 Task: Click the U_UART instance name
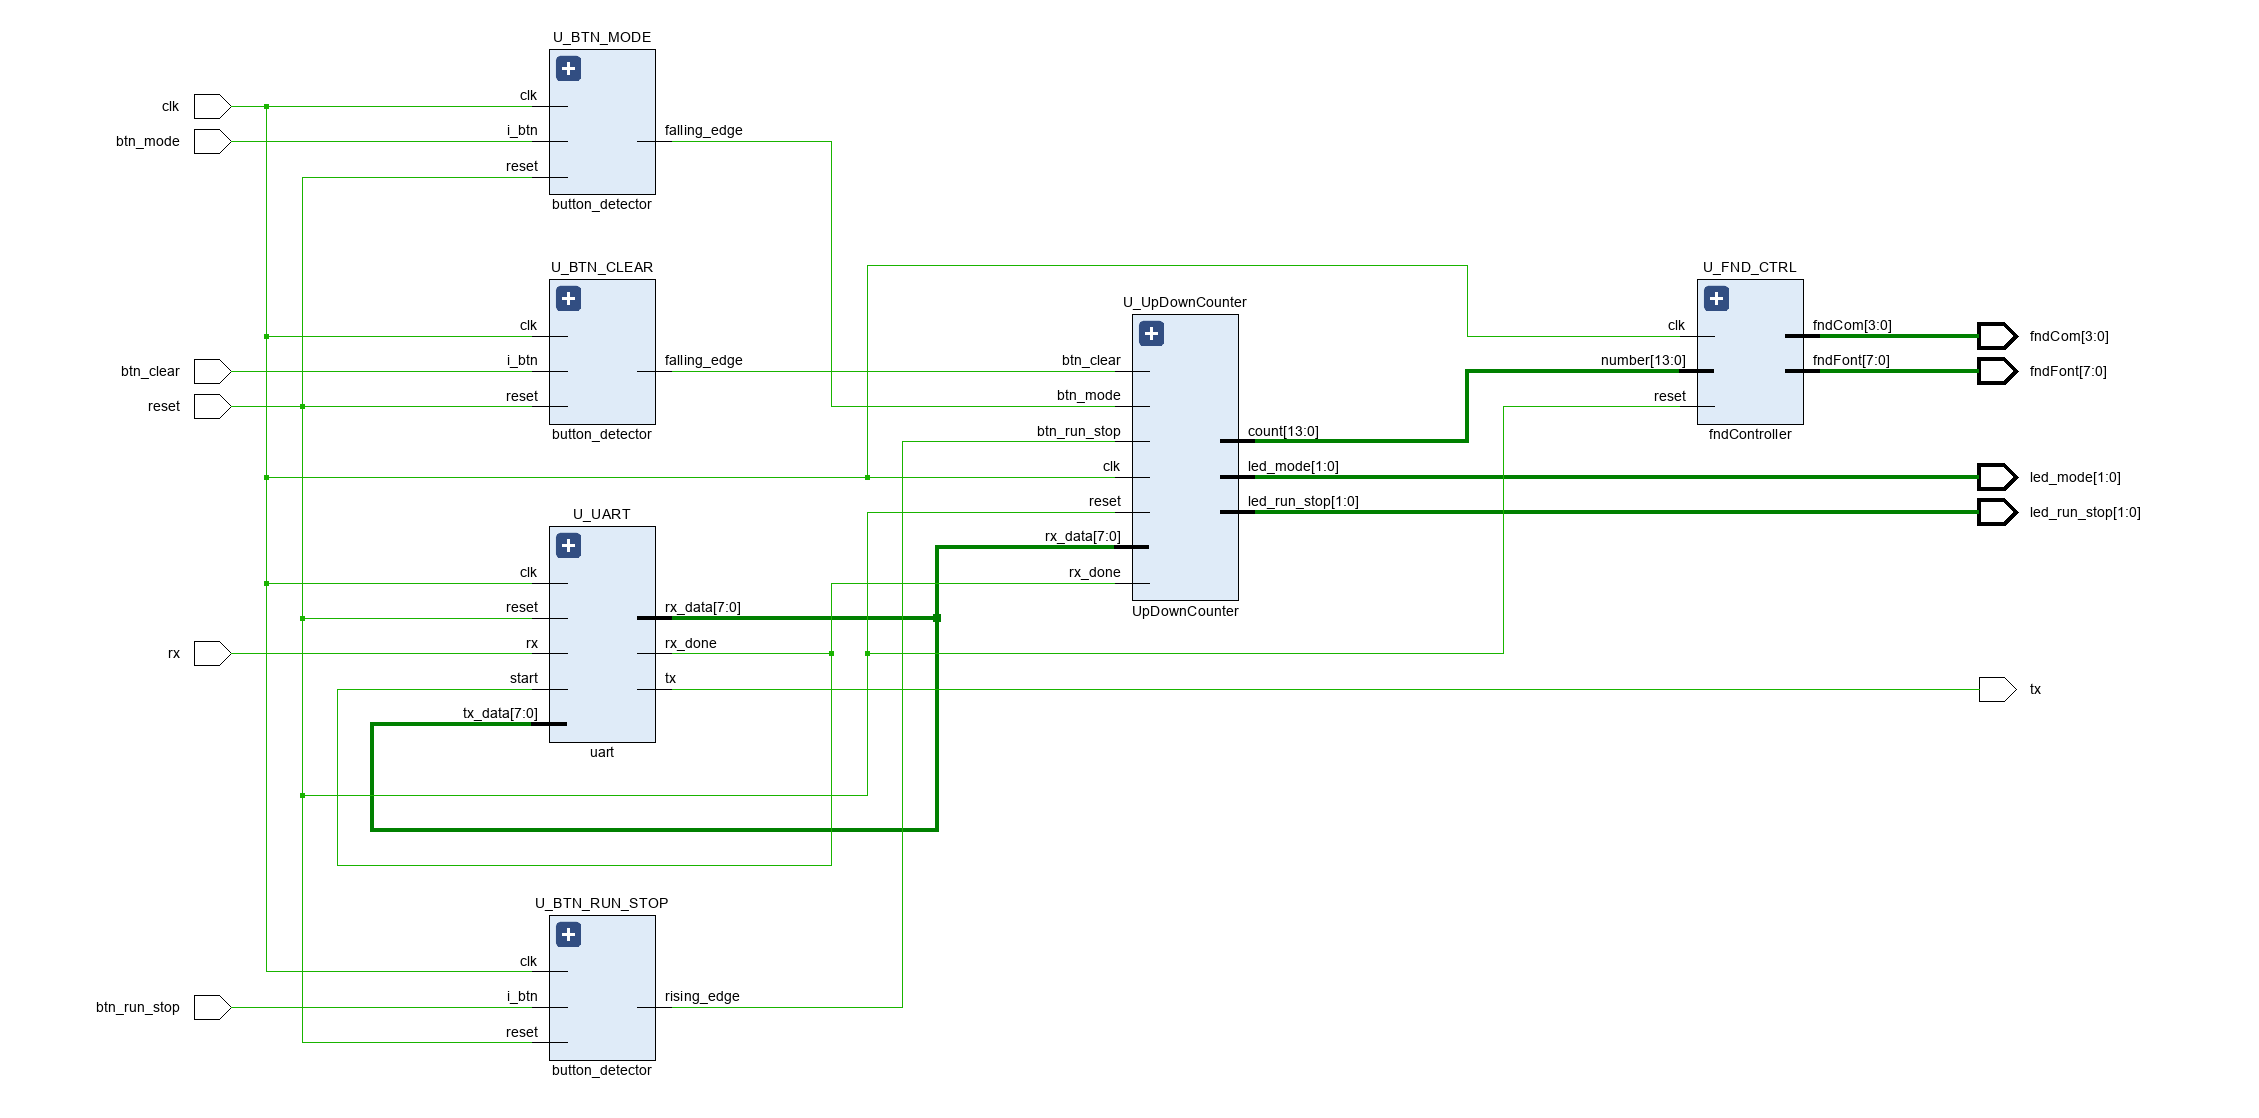coord(602,514)
